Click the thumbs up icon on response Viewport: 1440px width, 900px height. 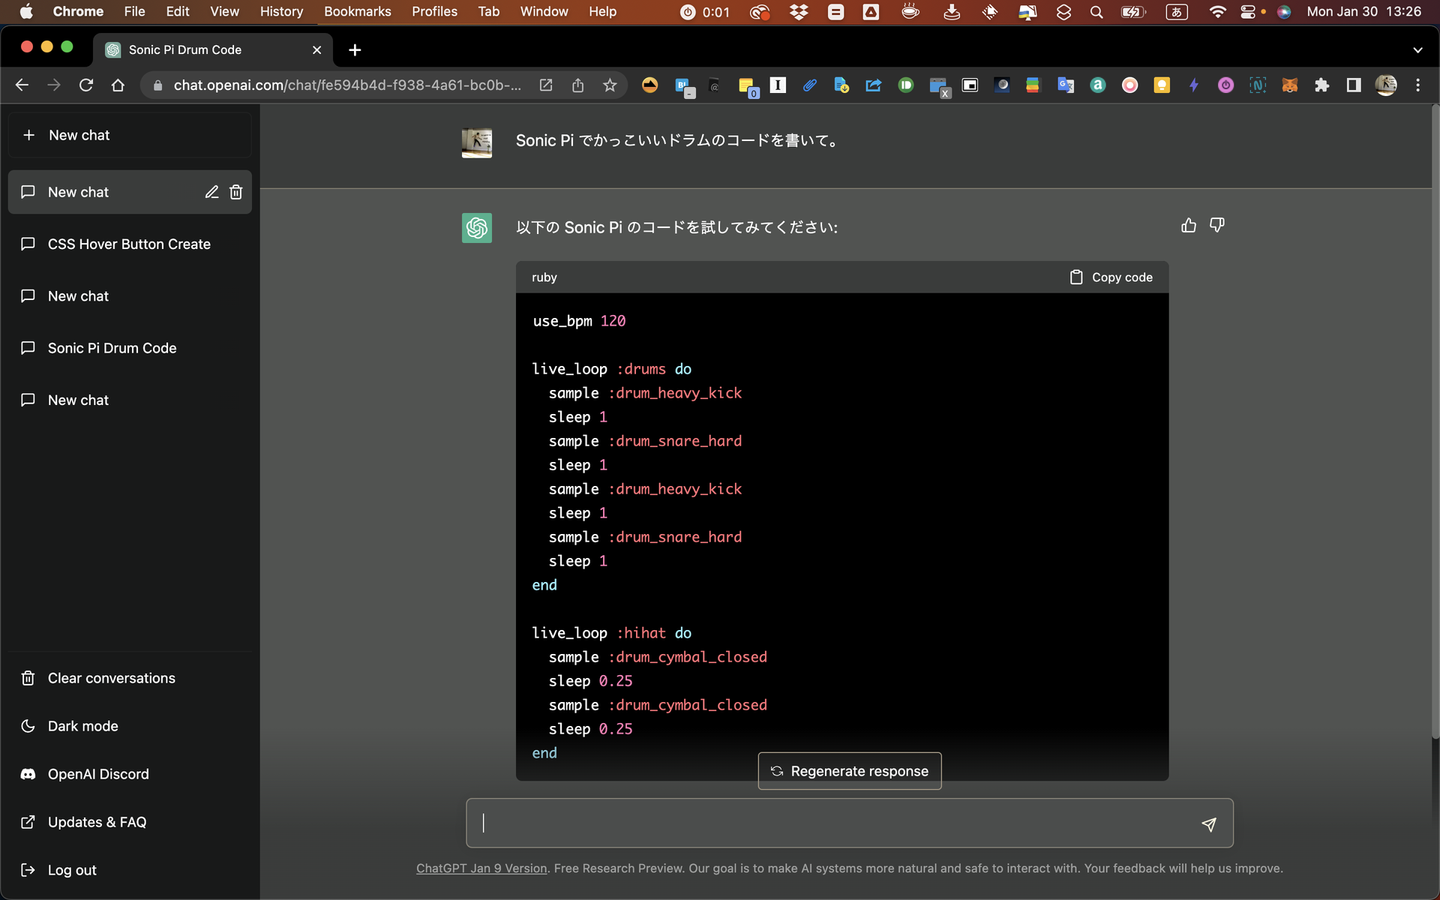[x=1188, y=226]
